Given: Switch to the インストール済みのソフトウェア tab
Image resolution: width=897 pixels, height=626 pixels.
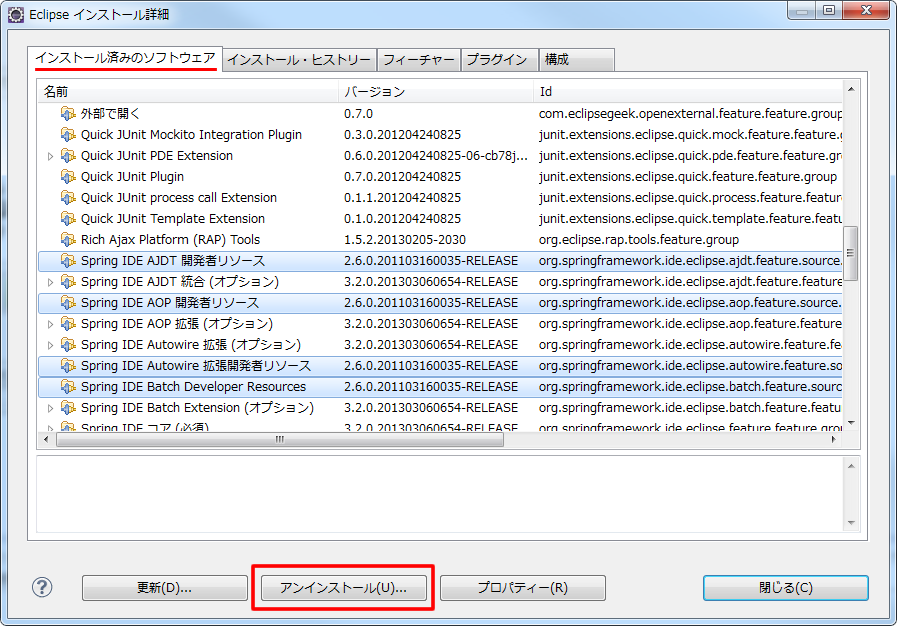Looking at the screenshot, I should point(125,58).
